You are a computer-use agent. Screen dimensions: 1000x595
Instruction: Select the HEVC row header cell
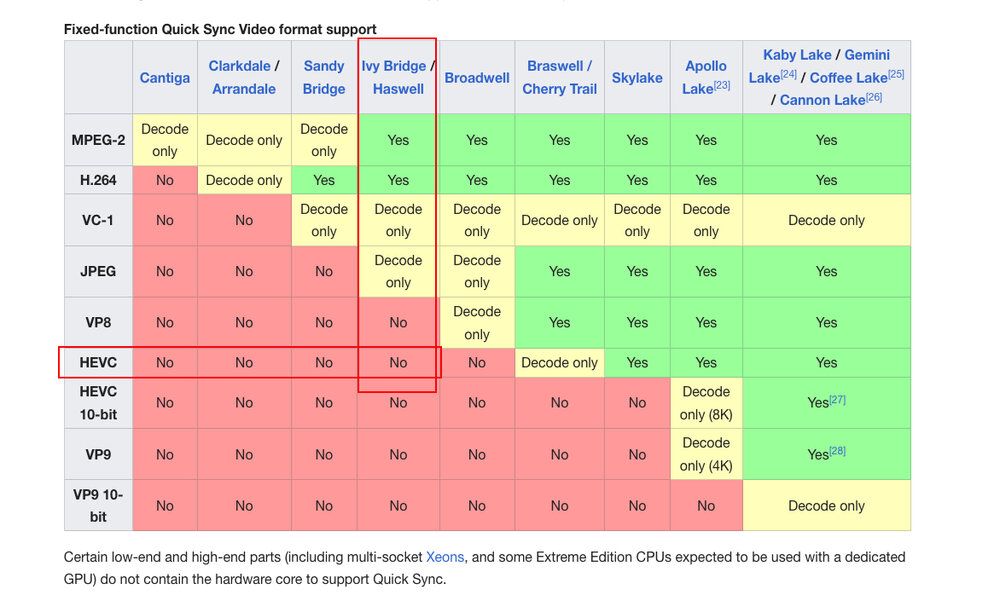point(97,362)
